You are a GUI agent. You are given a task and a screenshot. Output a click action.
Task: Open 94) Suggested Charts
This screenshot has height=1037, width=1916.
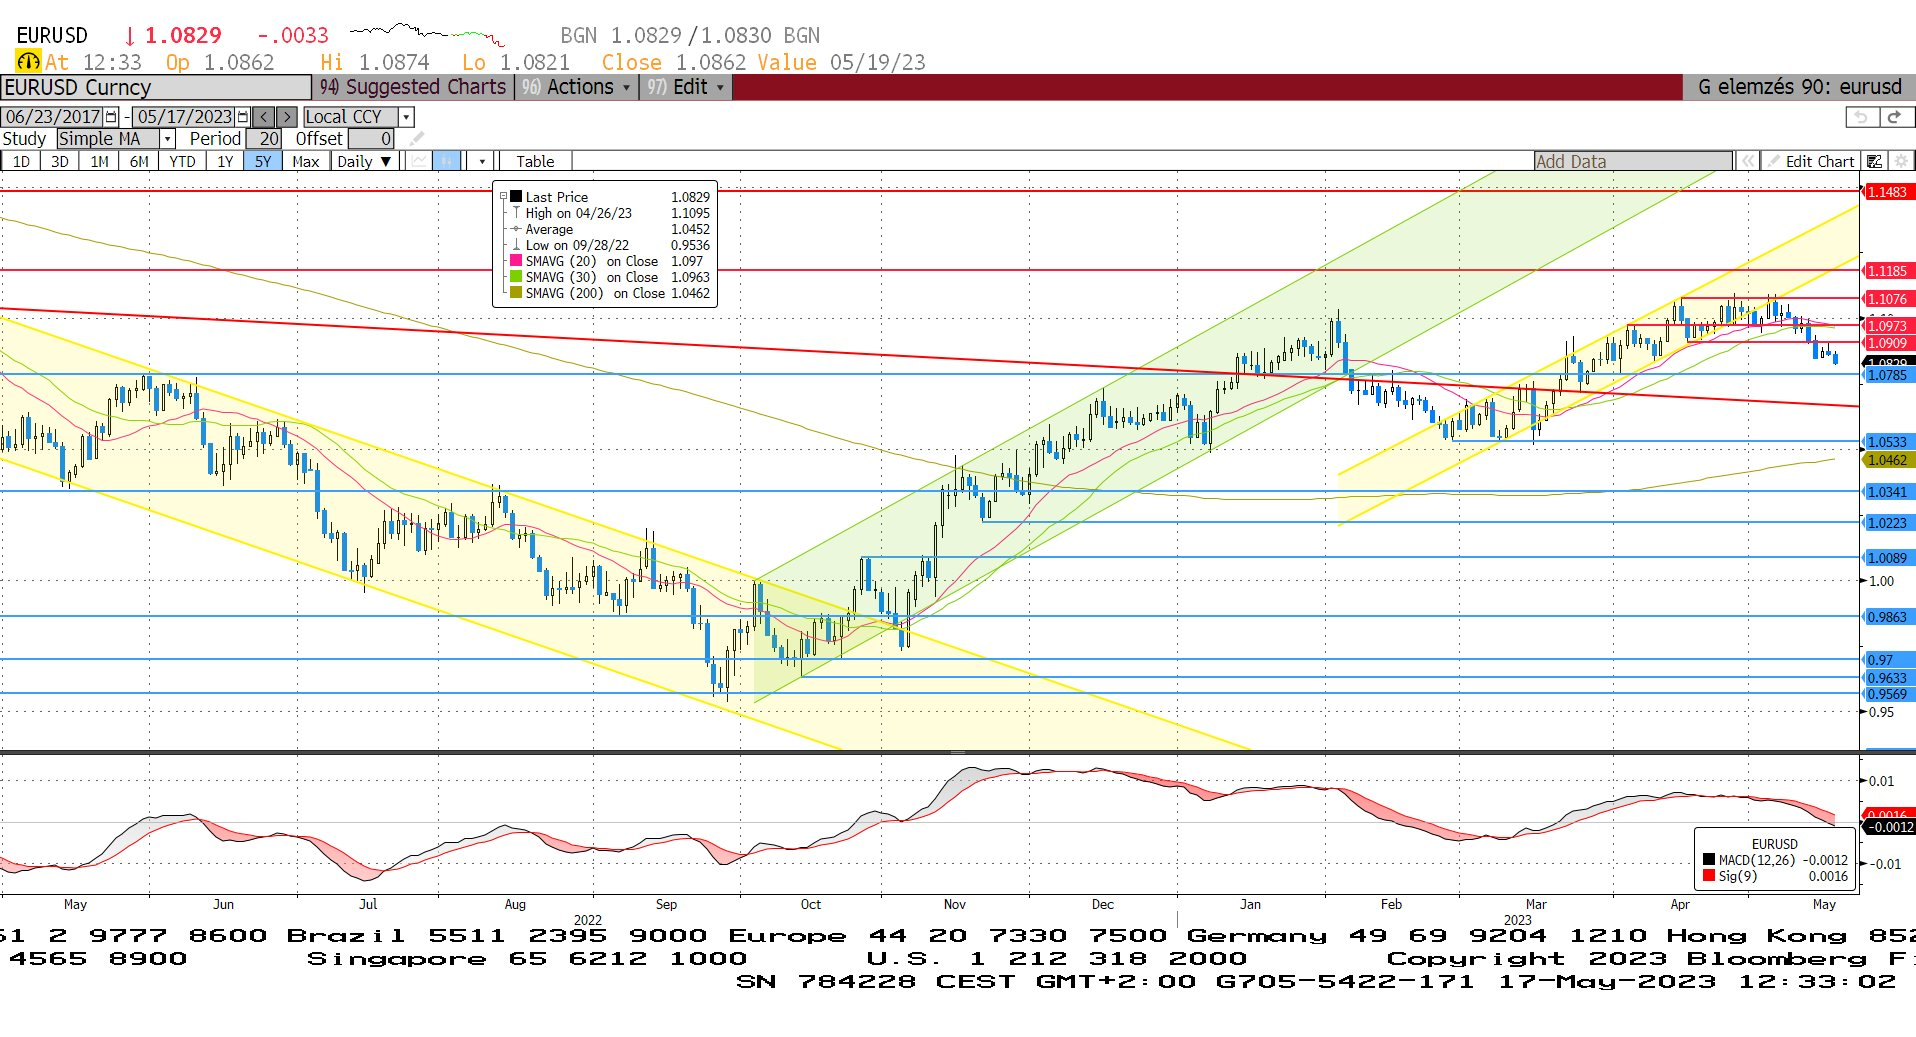(413, 87)
